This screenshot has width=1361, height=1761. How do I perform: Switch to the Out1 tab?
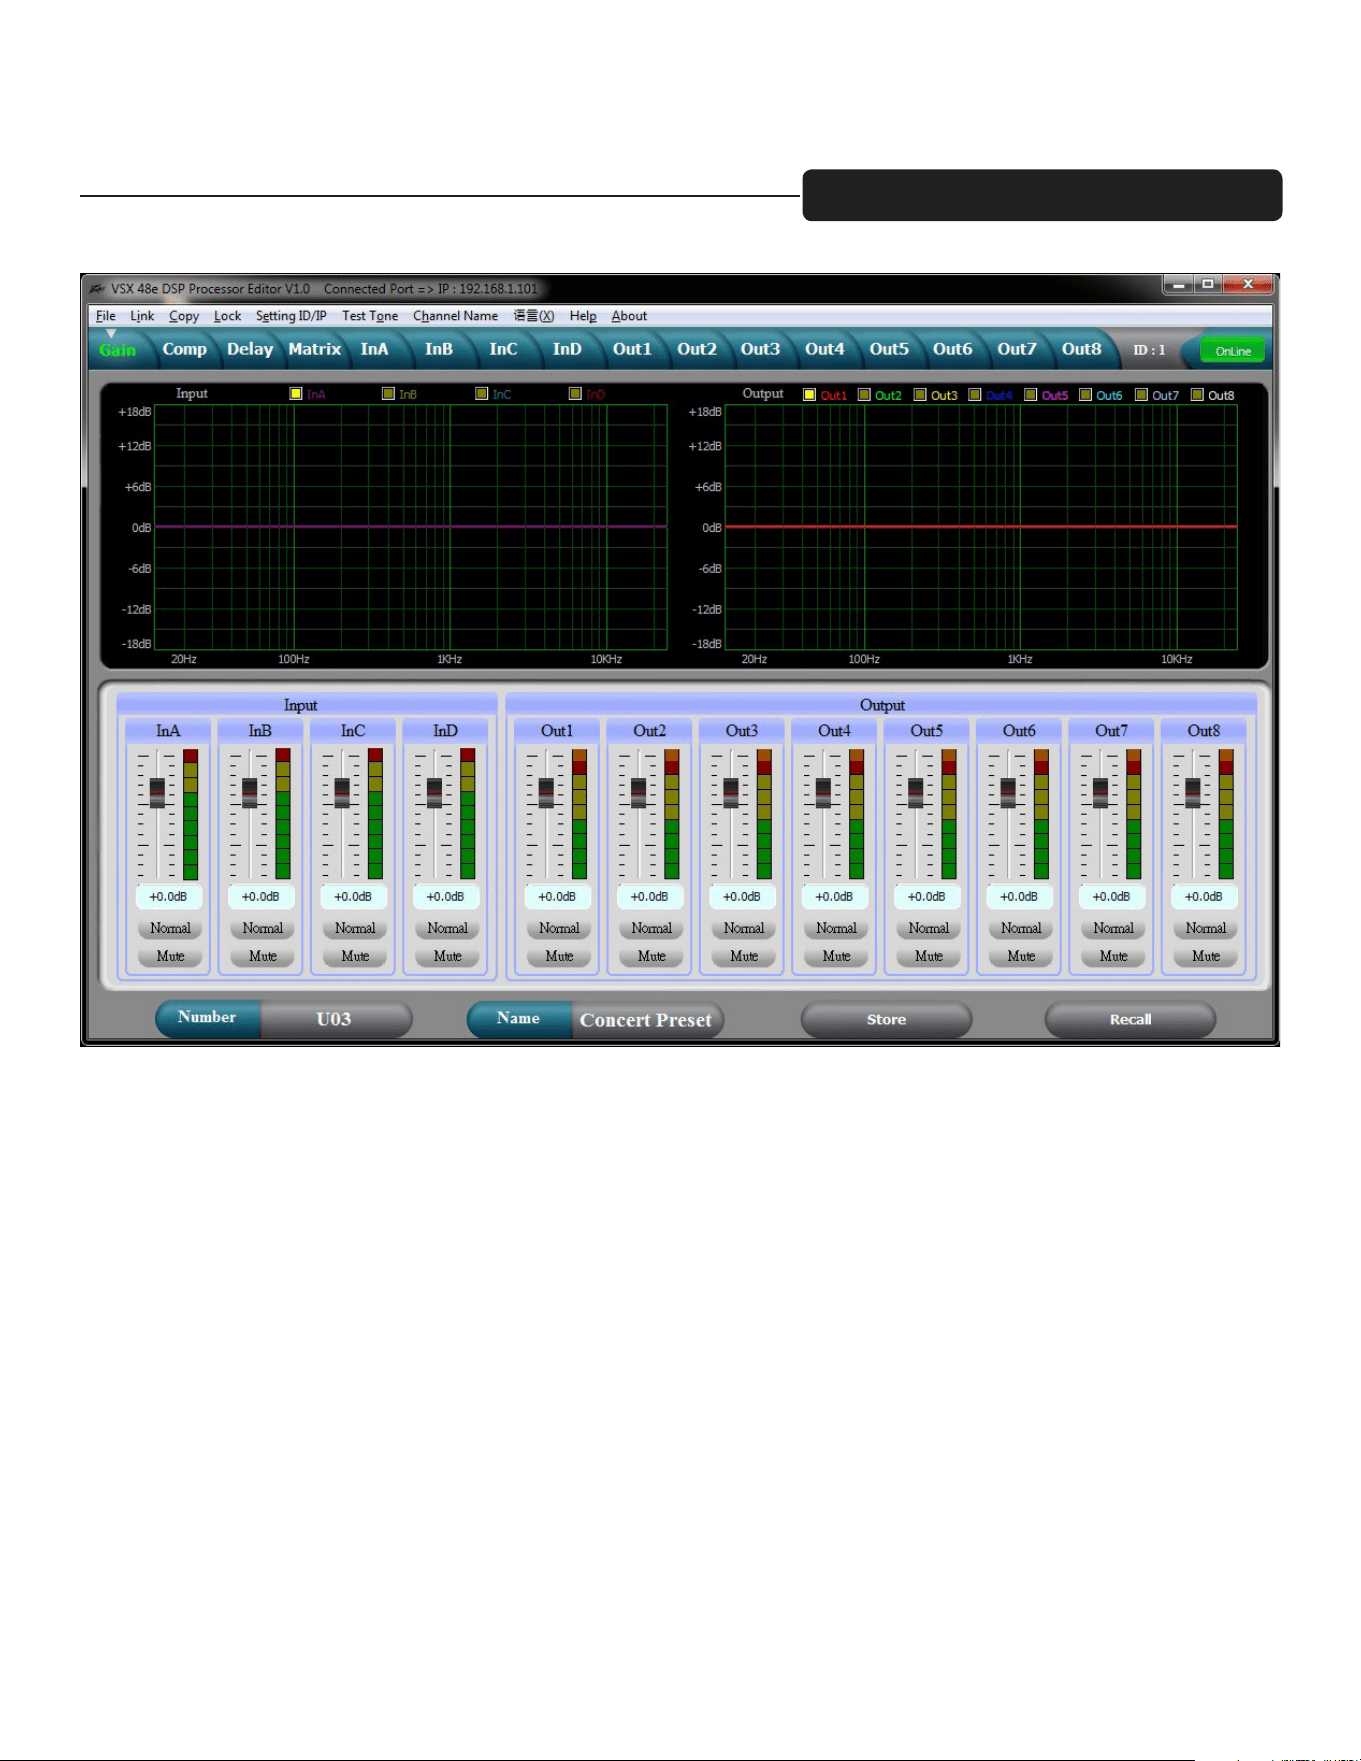tap(632, 350)
